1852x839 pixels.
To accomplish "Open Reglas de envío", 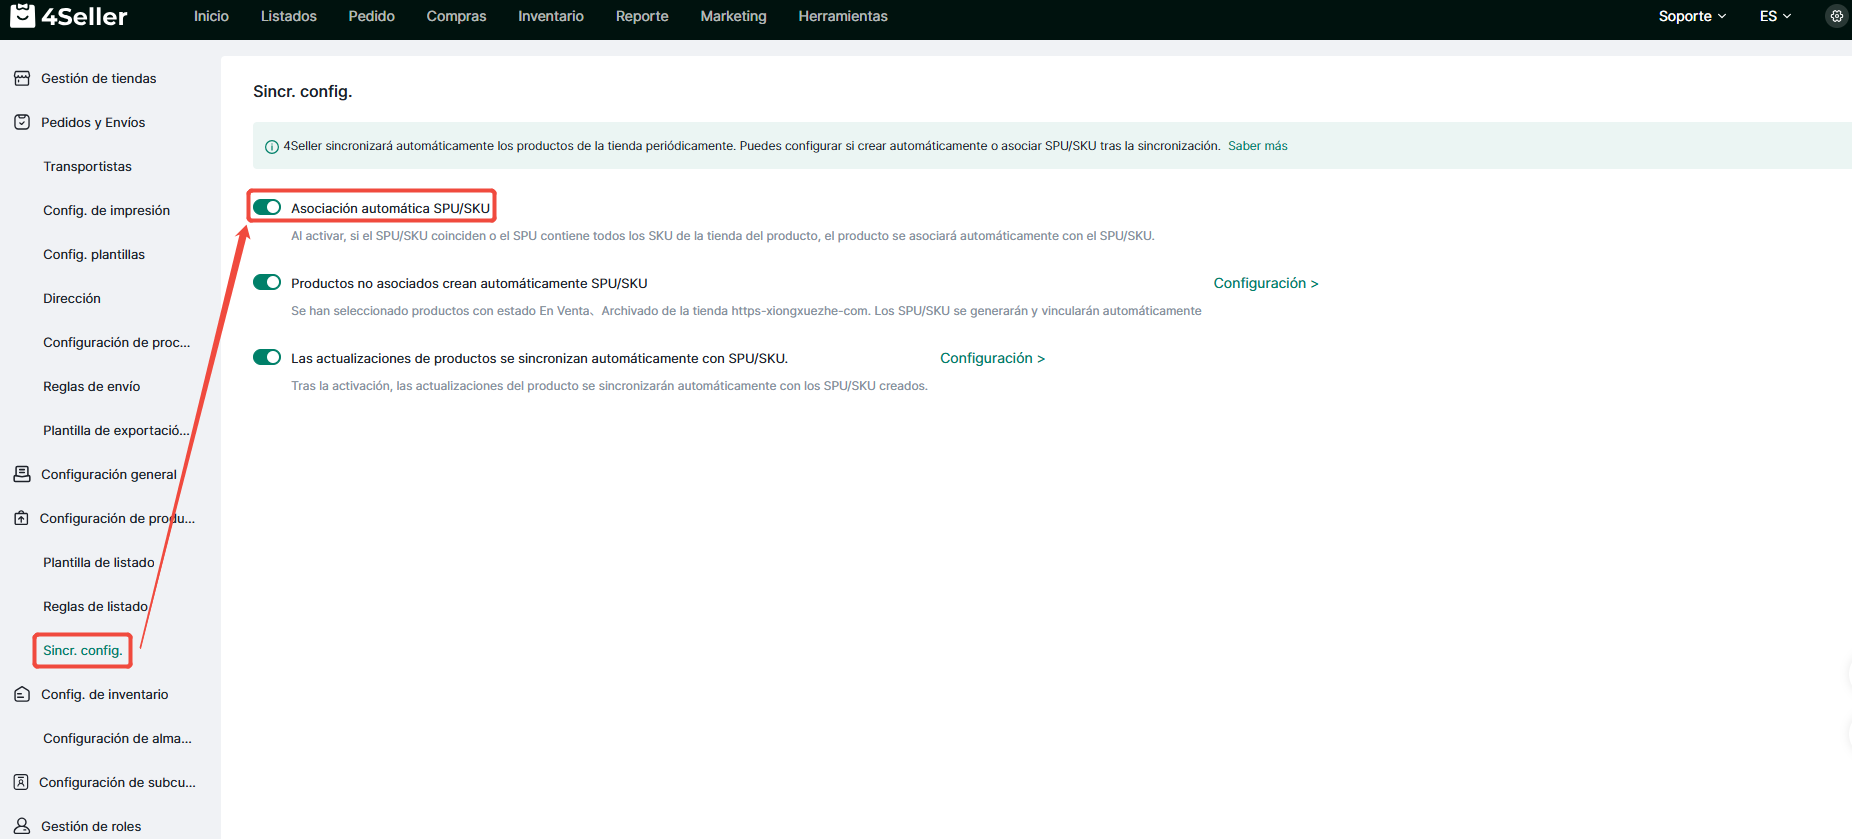I will coord(91,386).
